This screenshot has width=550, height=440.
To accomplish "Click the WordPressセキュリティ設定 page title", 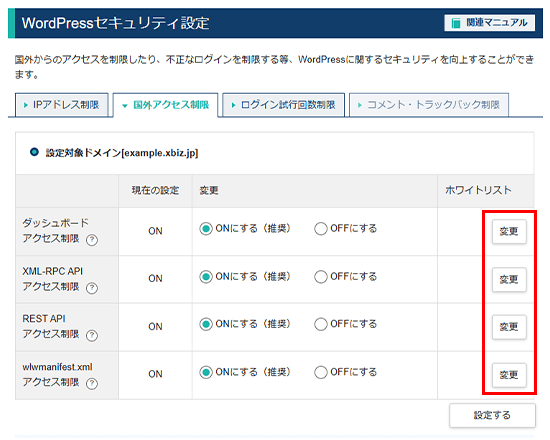I will click(x=115, y=24).
